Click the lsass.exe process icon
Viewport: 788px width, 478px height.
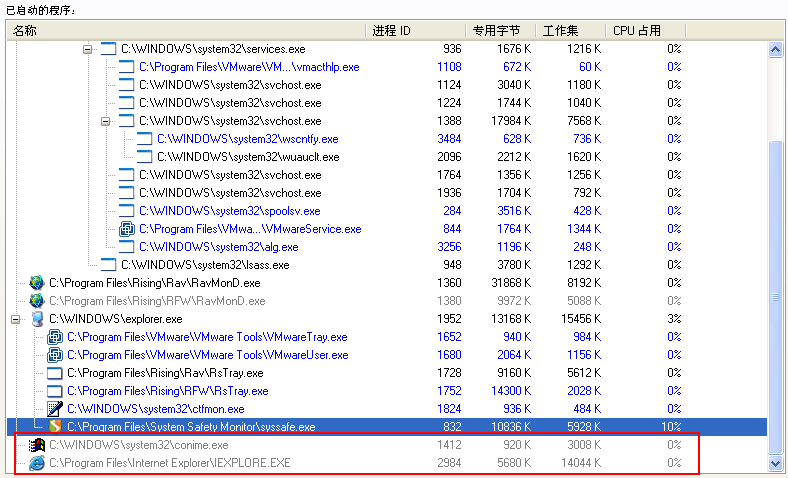click(108, 265)
